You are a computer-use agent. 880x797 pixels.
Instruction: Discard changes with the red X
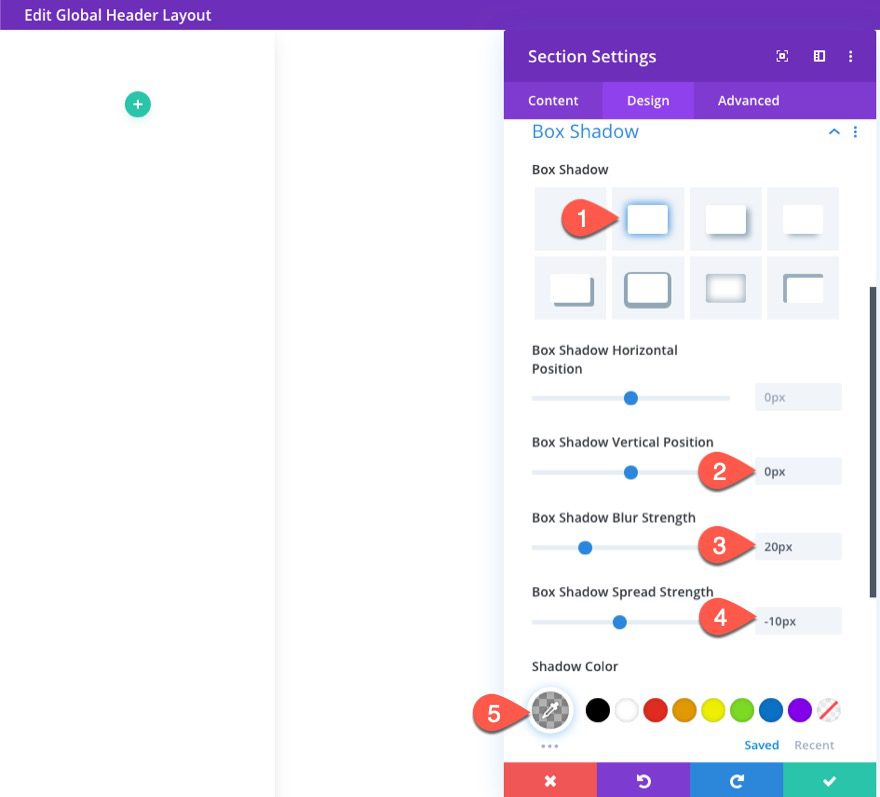coord(548,780)
